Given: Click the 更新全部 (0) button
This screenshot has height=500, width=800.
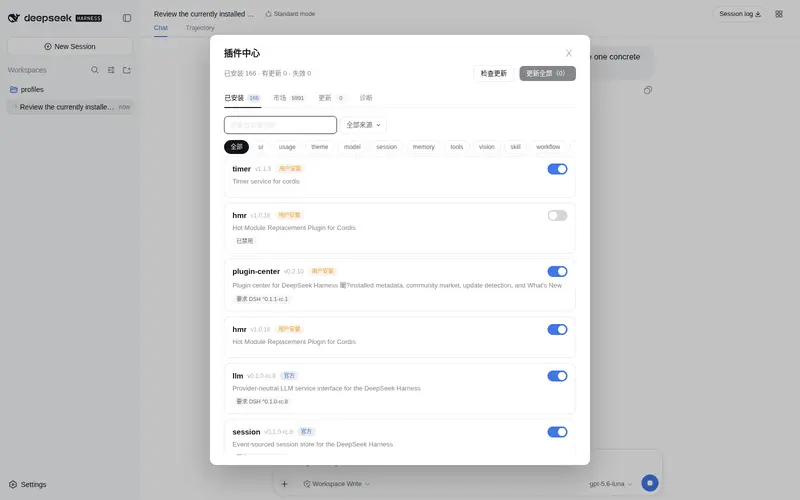Looking at the screenshot, I should click(x=547, y=73).
